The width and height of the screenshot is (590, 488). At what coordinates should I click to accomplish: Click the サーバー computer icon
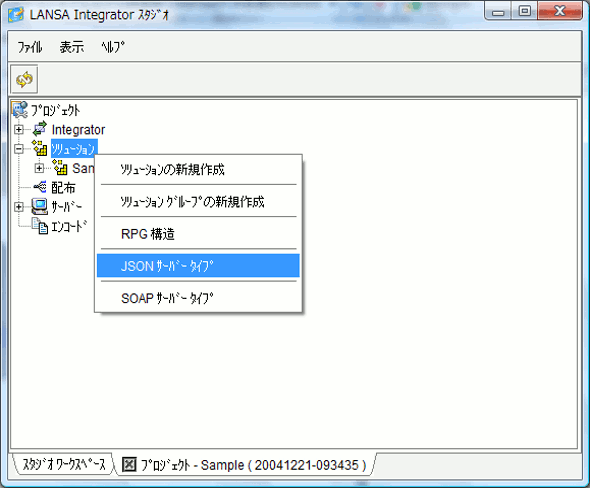coord(40,206)
